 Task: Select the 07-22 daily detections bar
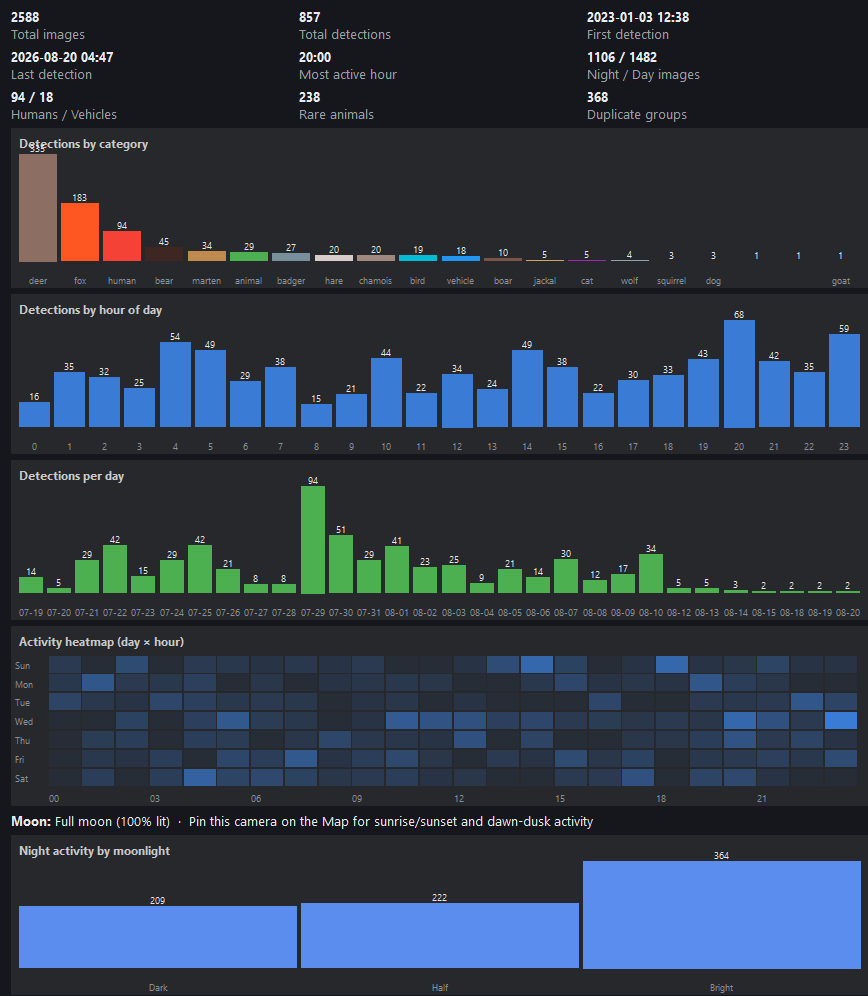[x=114, y=569]
